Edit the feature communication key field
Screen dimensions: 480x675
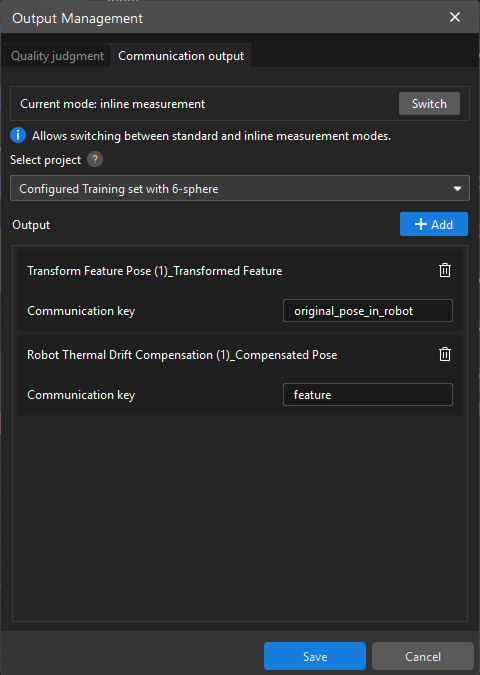tap(368, 394)
